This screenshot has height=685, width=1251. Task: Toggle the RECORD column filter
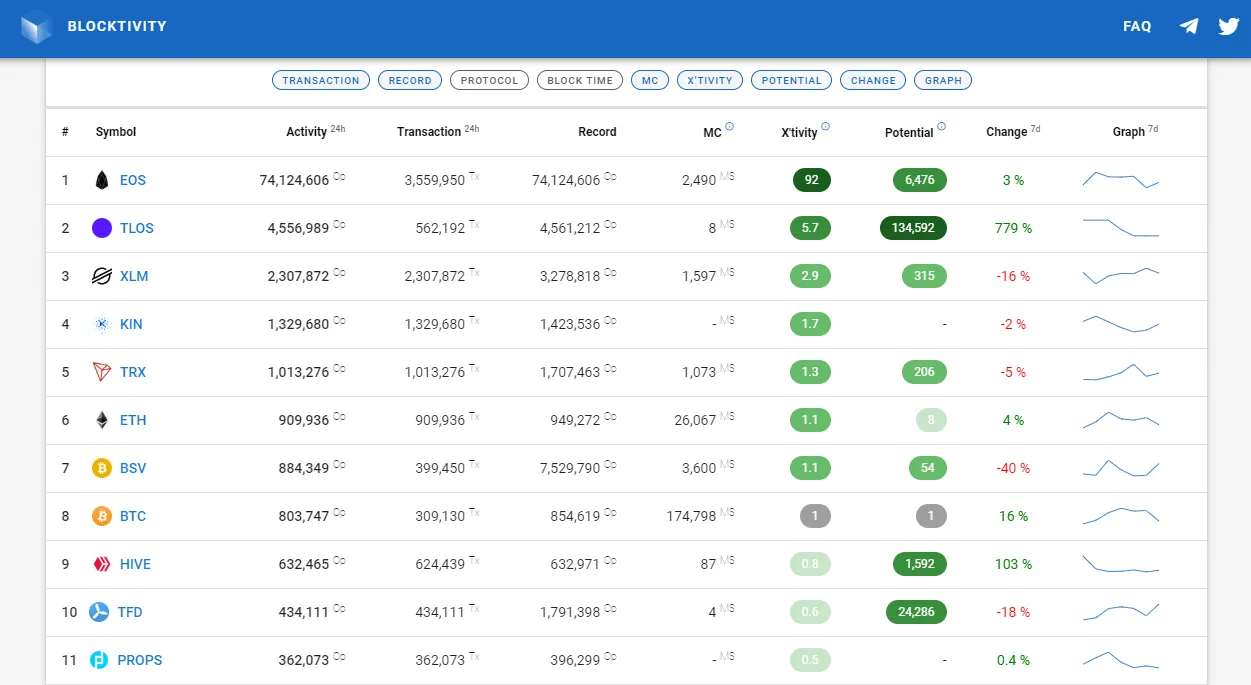click(410, 80)
